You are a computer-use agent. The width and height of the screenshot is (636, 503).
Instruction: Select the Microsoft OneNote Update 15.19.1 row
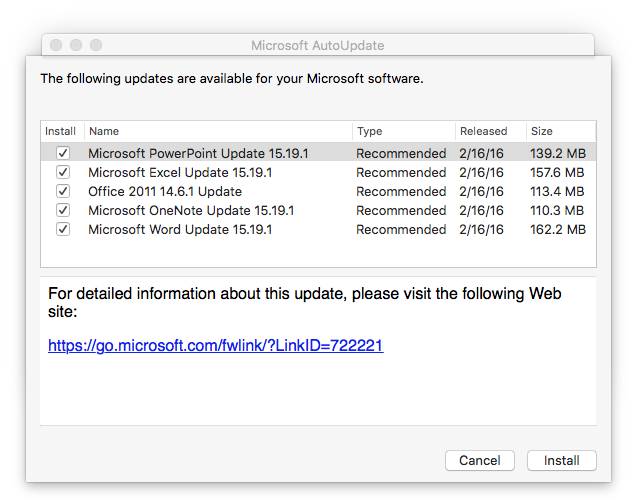click(x=318, y=211)
